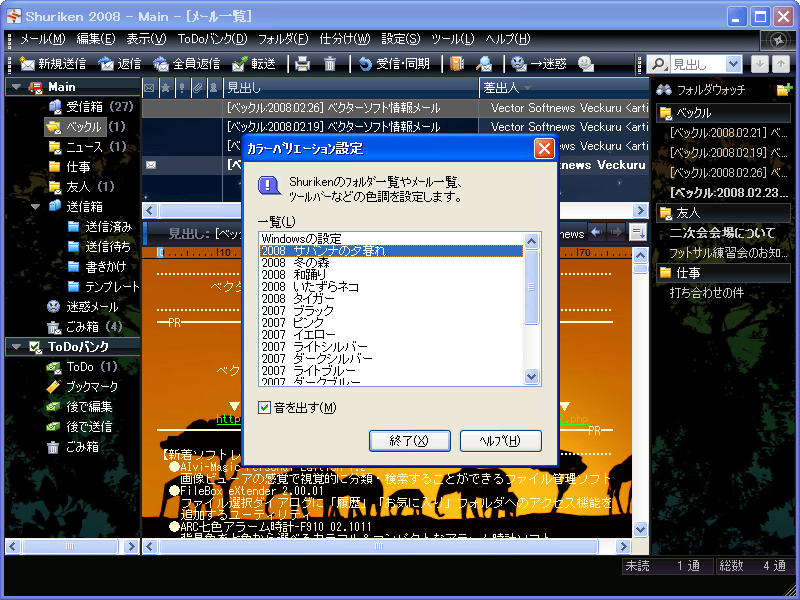Sort by the envelope status column icon
The image size is (800, 600).
[x=149, y=88]
